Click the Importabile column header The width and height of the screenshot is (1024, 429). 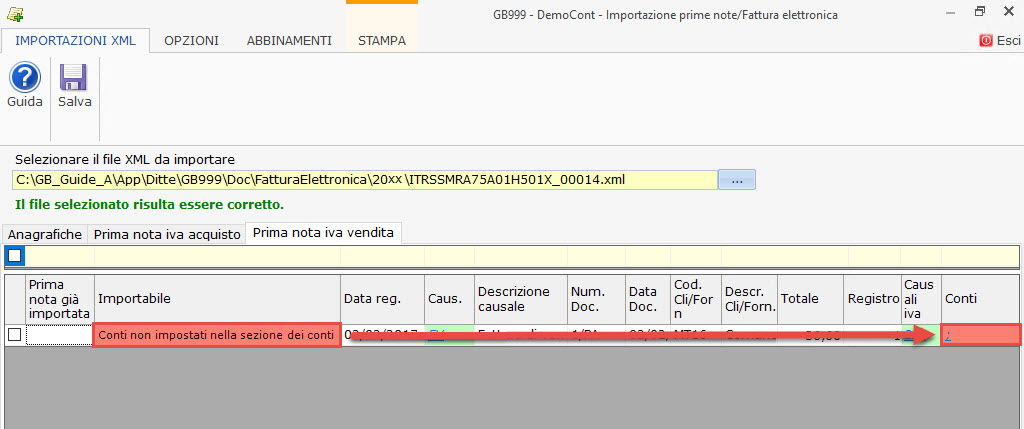point(134,298)
